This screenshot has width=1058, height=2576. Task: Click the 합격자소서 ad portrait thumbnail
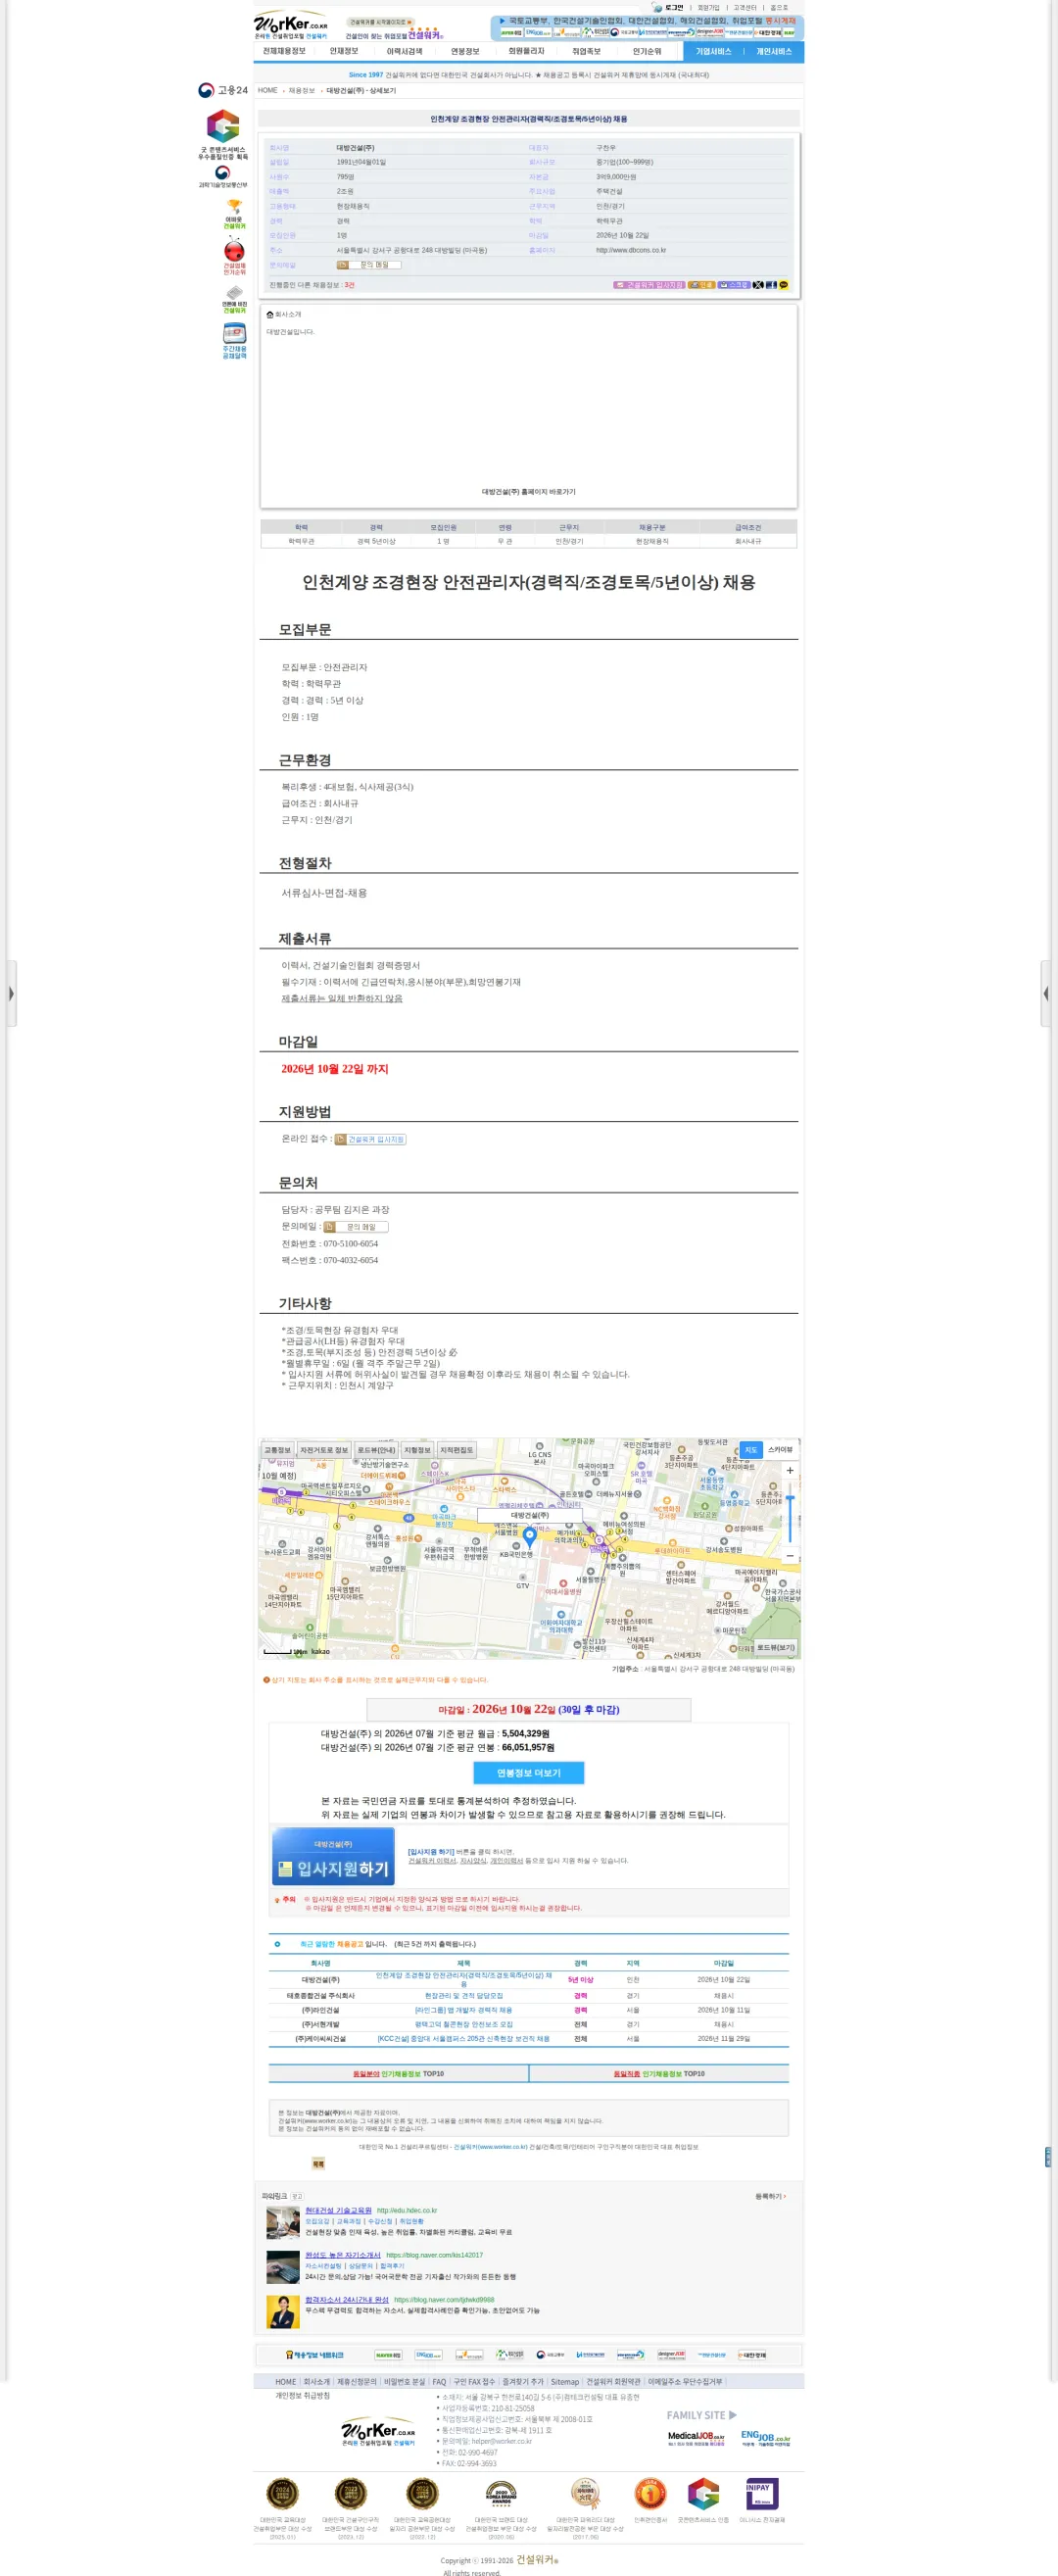(x=283, y=2311)
